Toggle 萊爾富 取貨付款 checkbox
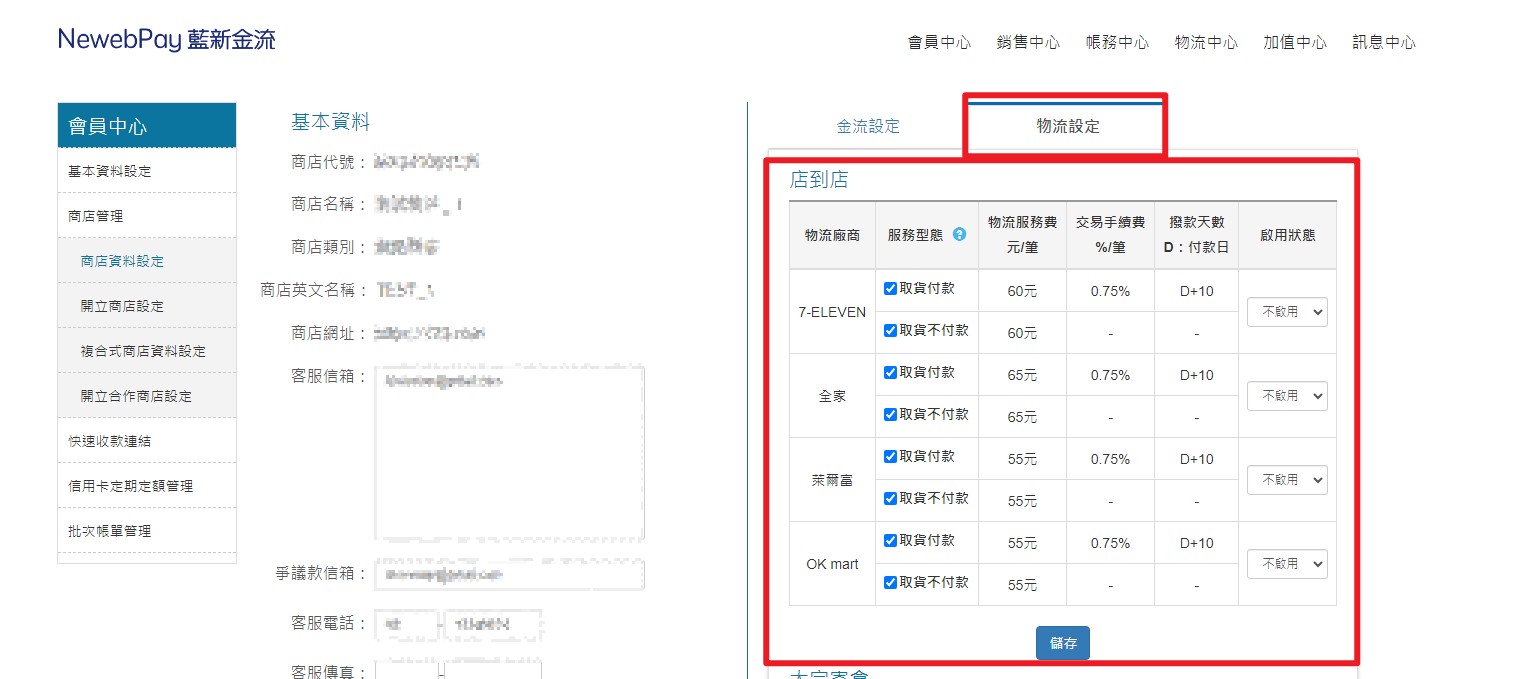 [890, 457]
